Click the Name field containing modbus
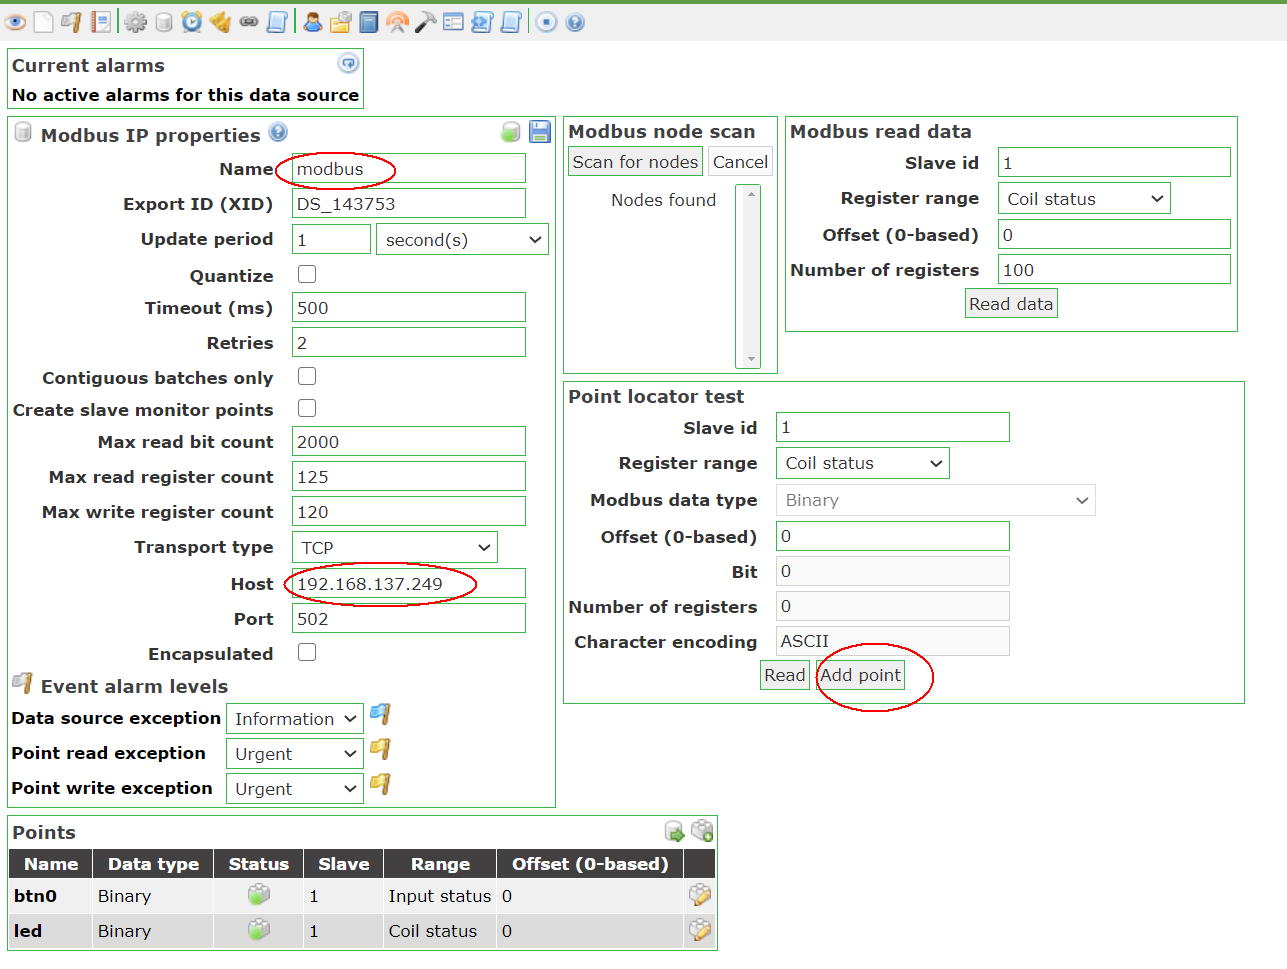This screenshot has height=969, width=1287. pos(409,168)
